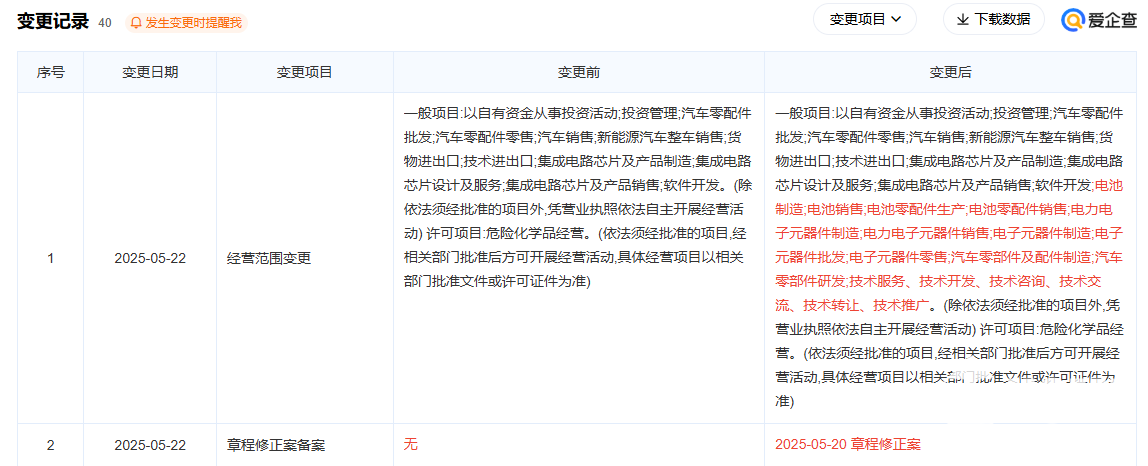Click 经营范围变更 in row 1
1148x466 pixels.
pyautogui.click(x=269, y=258)
